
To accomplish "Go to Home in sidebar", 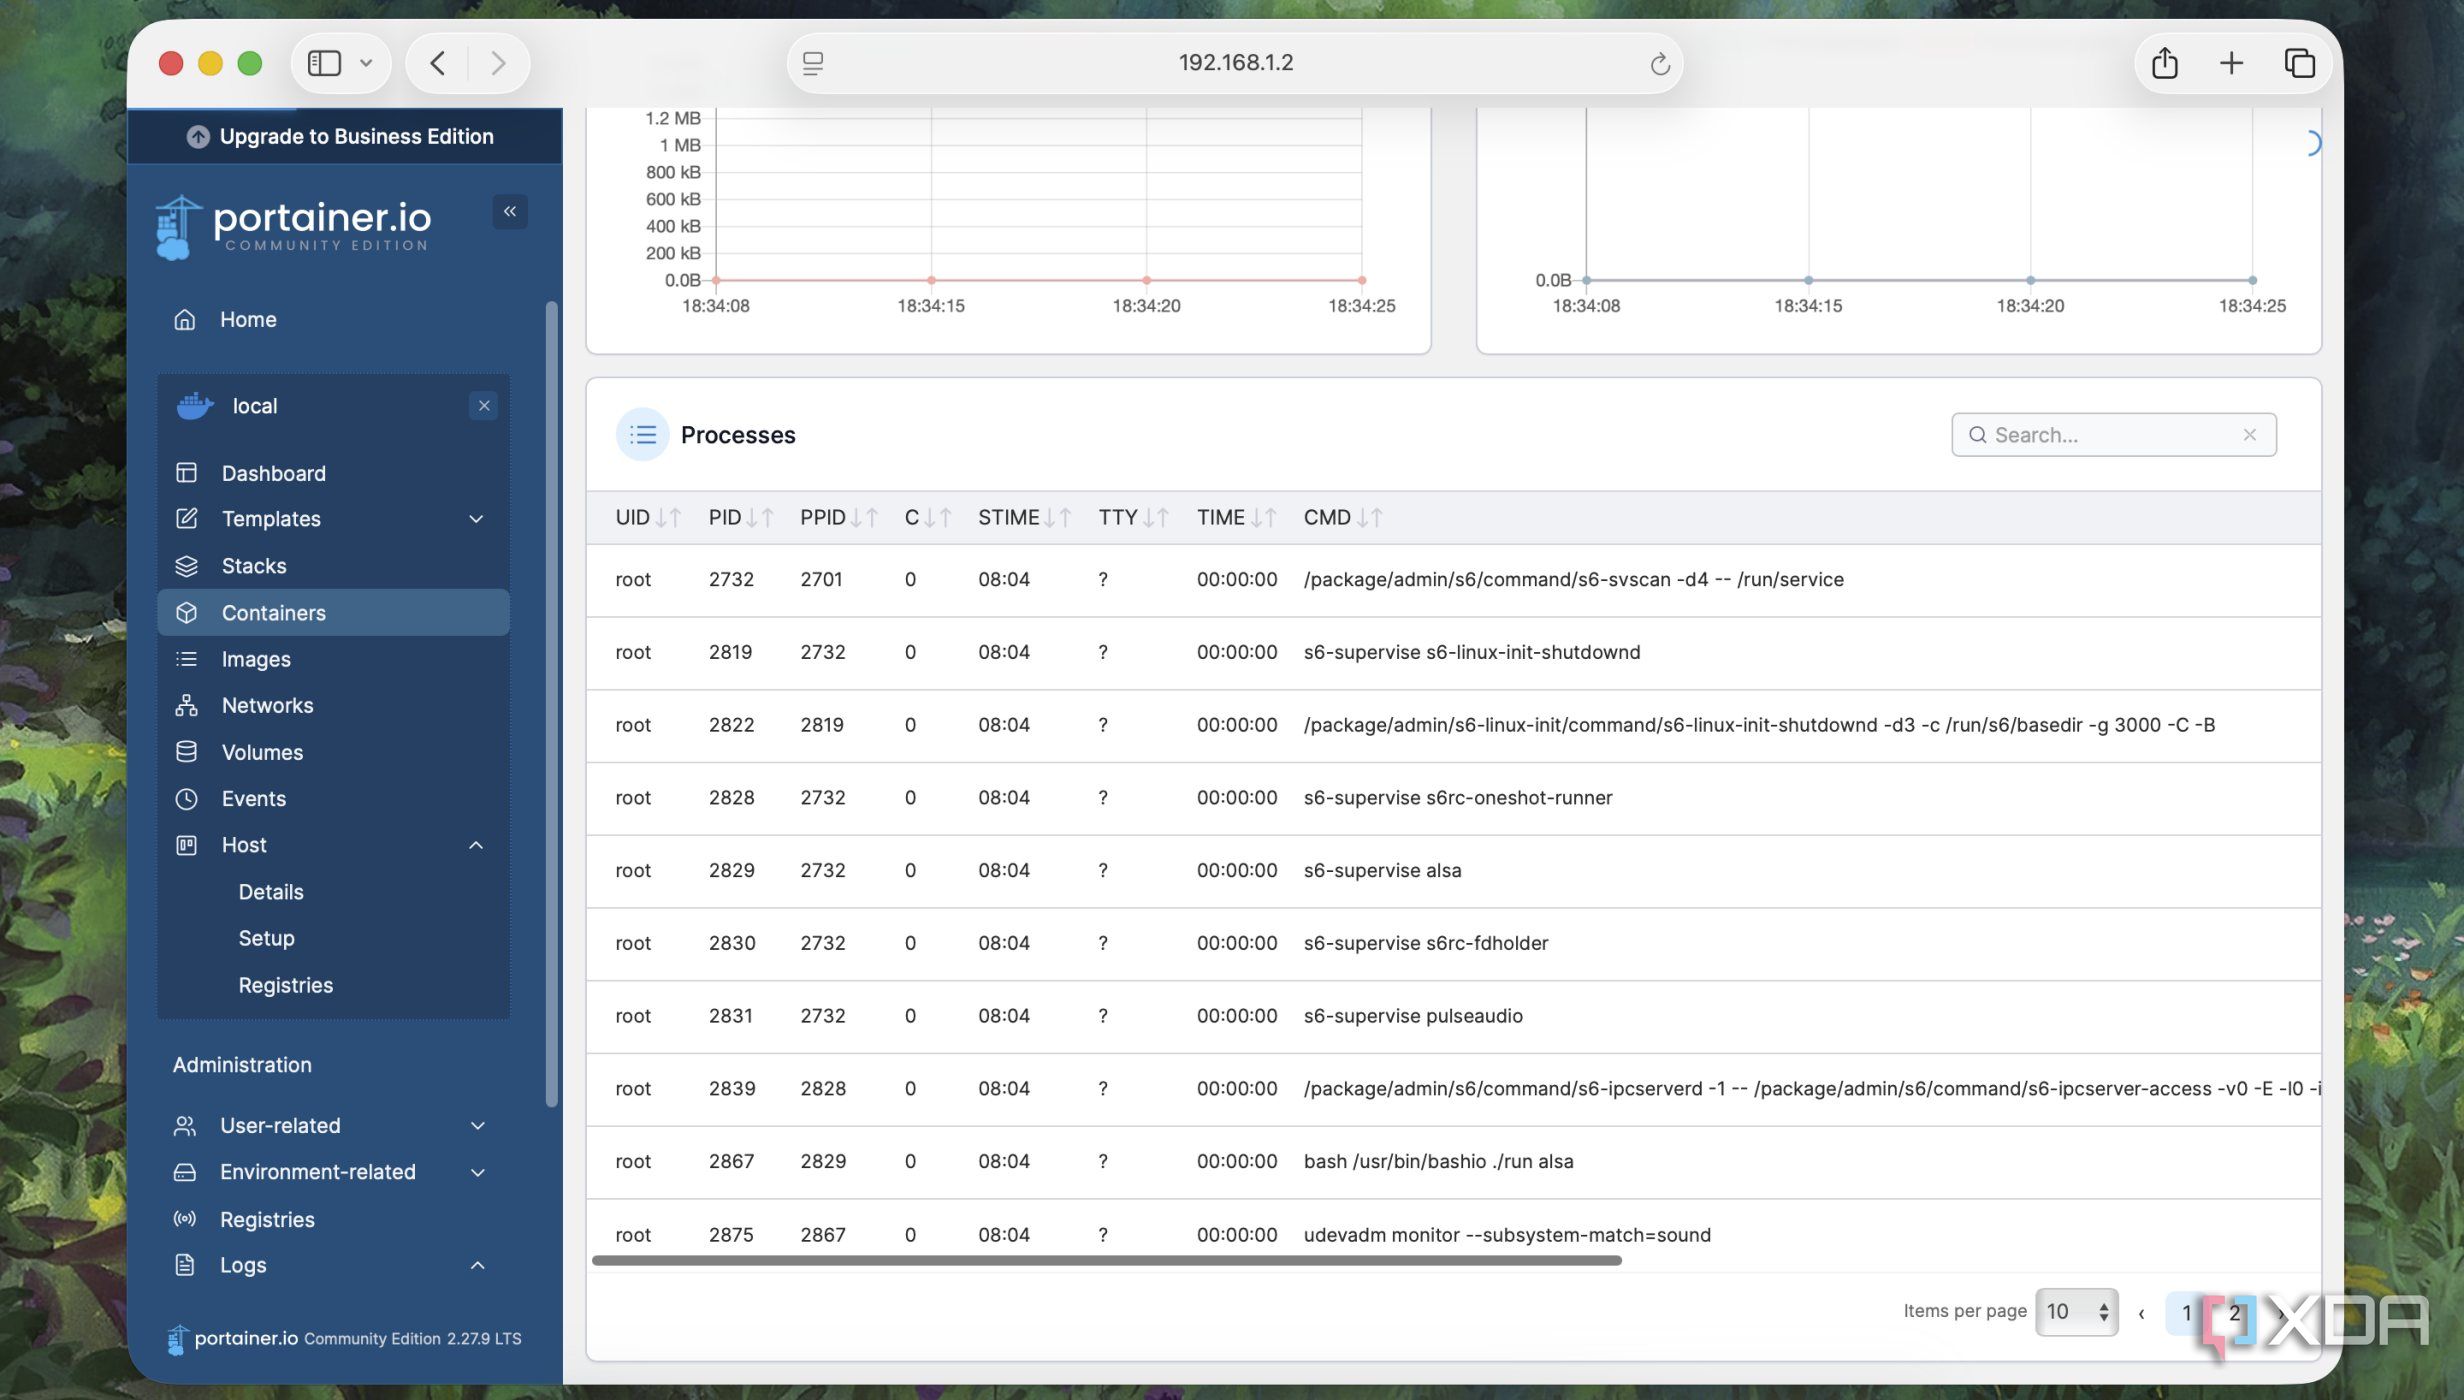I will [248, 319].
